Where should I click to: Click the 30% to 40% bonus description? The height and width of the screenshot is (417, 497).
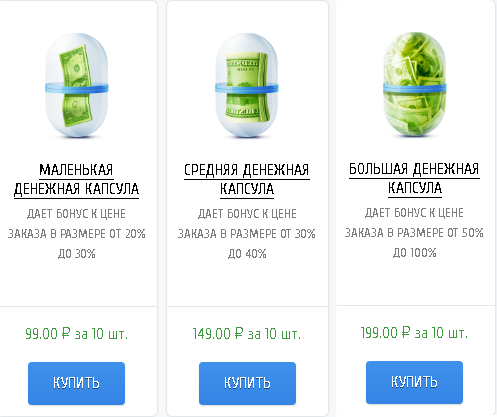click(x=247, y=234)
